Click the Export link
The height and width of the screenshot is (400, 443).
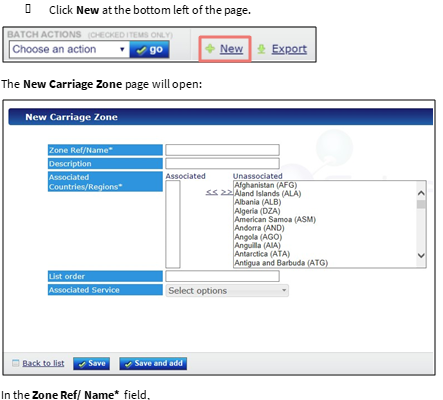289,49
